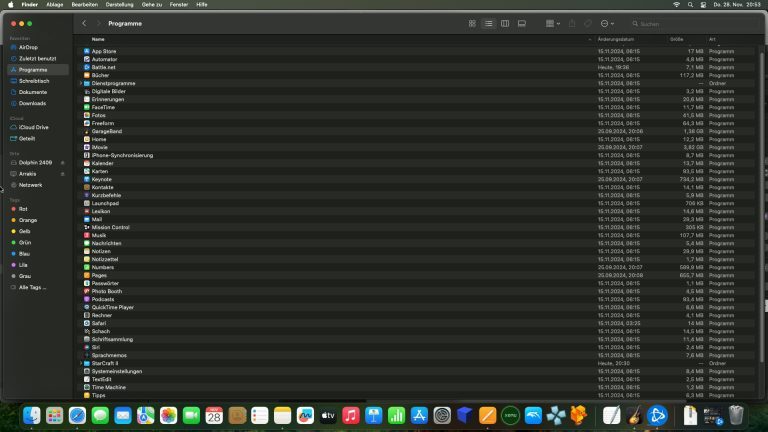768x432 pixels.
Task: Select Schreibtisch in the sidebar
Action: pos(38,81)
